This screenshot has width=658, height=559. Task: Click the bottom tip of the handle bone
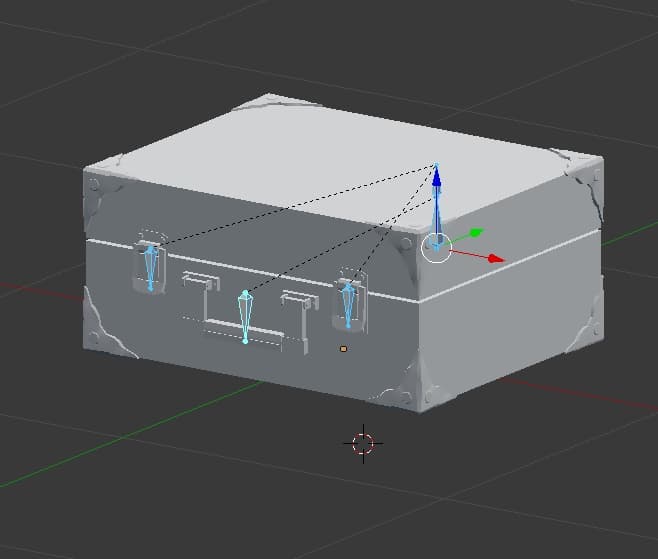(x=245, y=341)
